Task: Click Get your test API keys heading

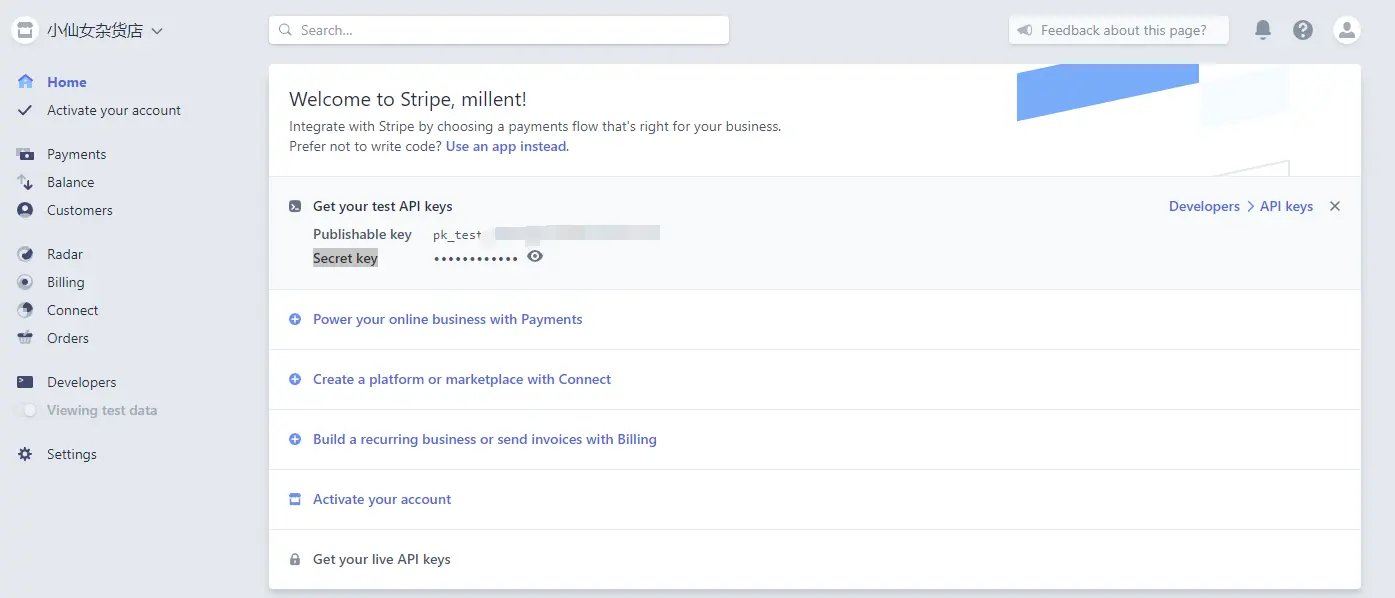Action: point(383,206)
